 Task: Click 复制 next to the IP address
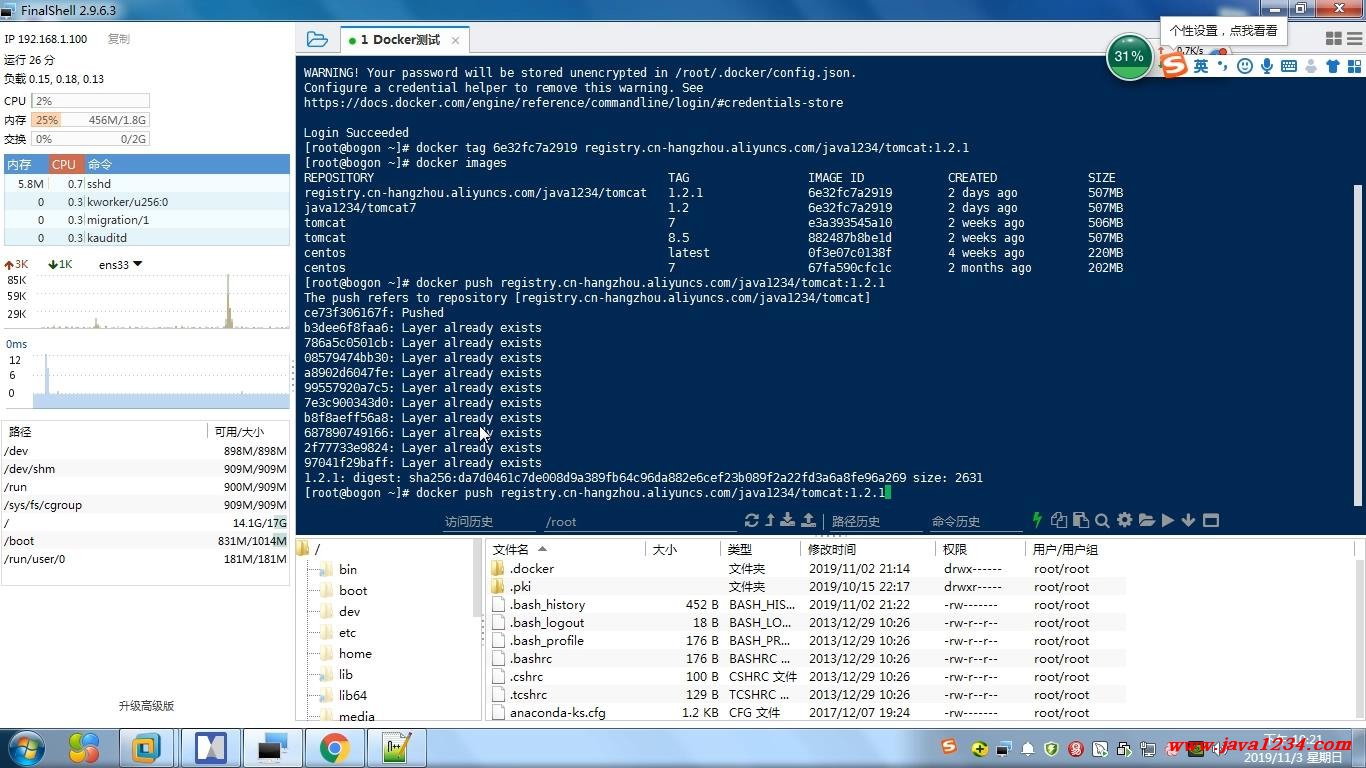118,39
